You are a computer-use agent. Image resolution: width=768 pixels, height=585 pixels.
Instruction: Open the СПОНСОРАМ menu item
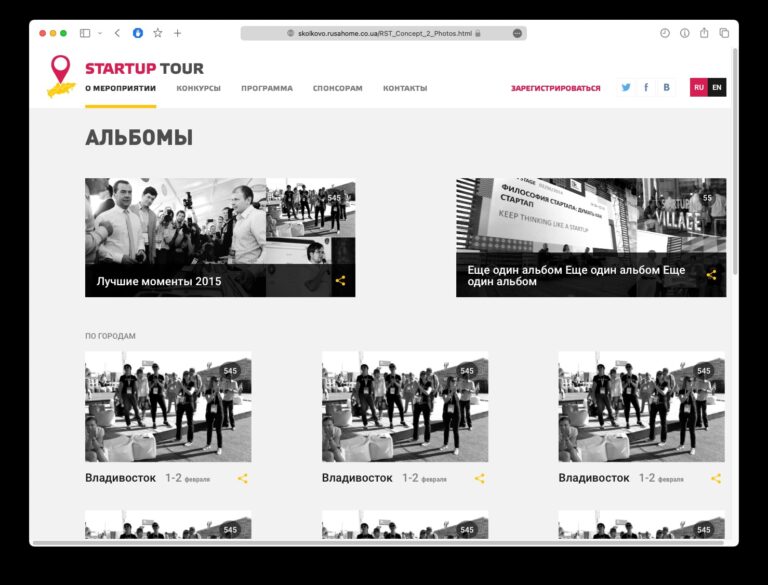click(337, 88)
